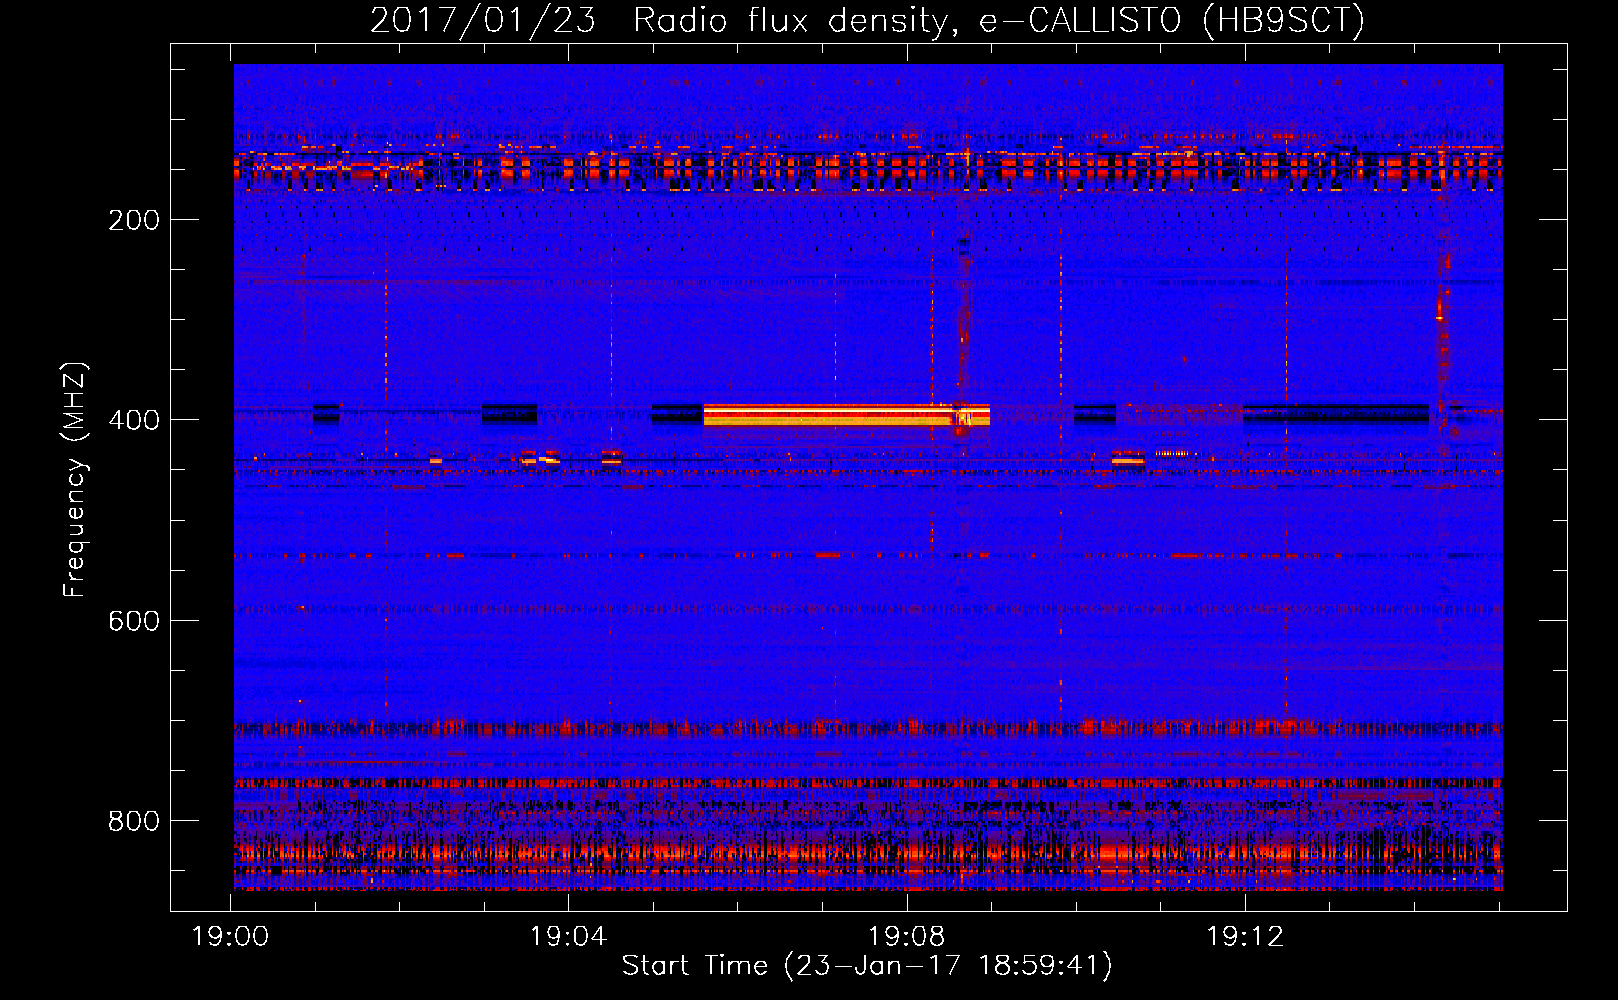Click the 'Start Time (23-Jan-17 18:59:41)' label
The width and height of the screenshot is (1618, 1000).
[867, 966]
